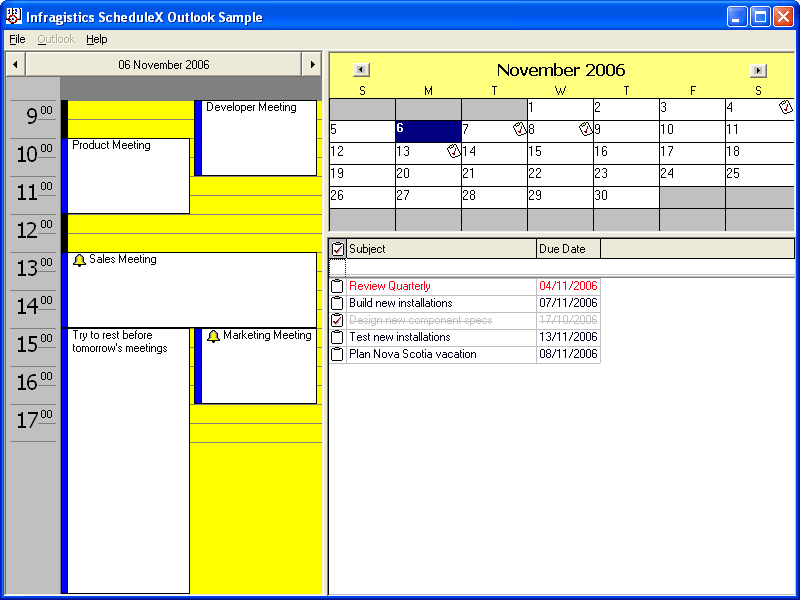
Task: Uncheck the Design new component specs task
Action: (x=337, y=320)
